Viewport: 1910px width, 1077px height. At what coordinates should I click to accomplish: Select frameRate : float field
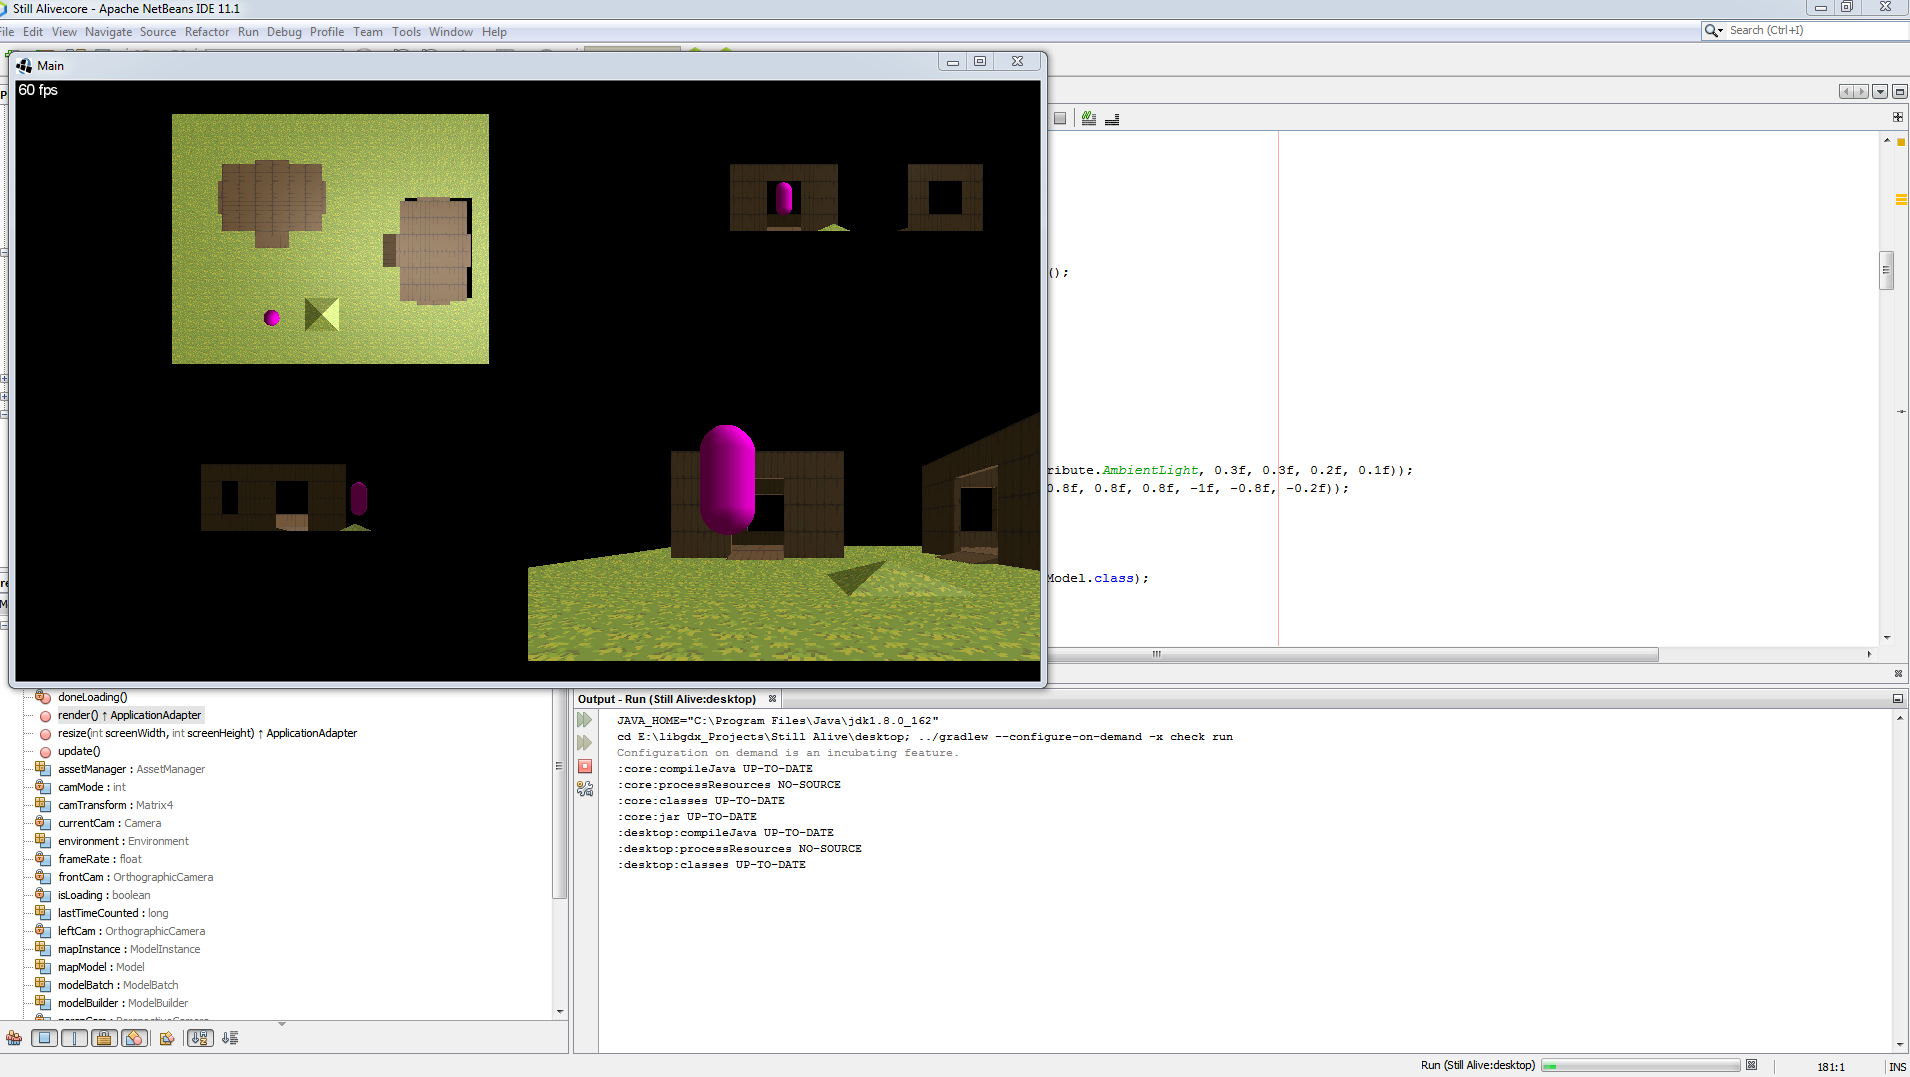click(x=100, y=859)
